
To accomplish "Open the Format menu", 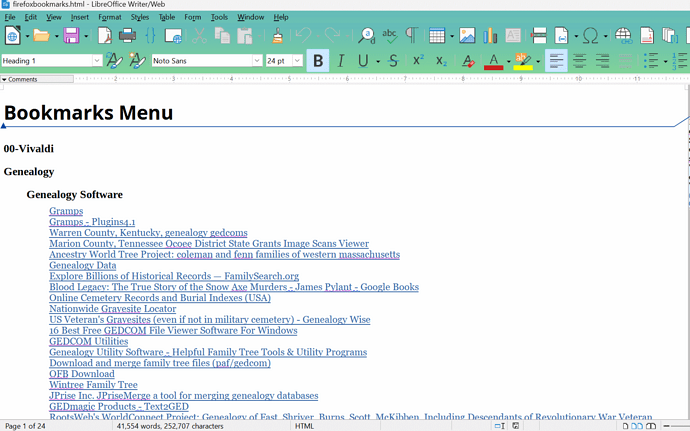I will click(110, 17).
